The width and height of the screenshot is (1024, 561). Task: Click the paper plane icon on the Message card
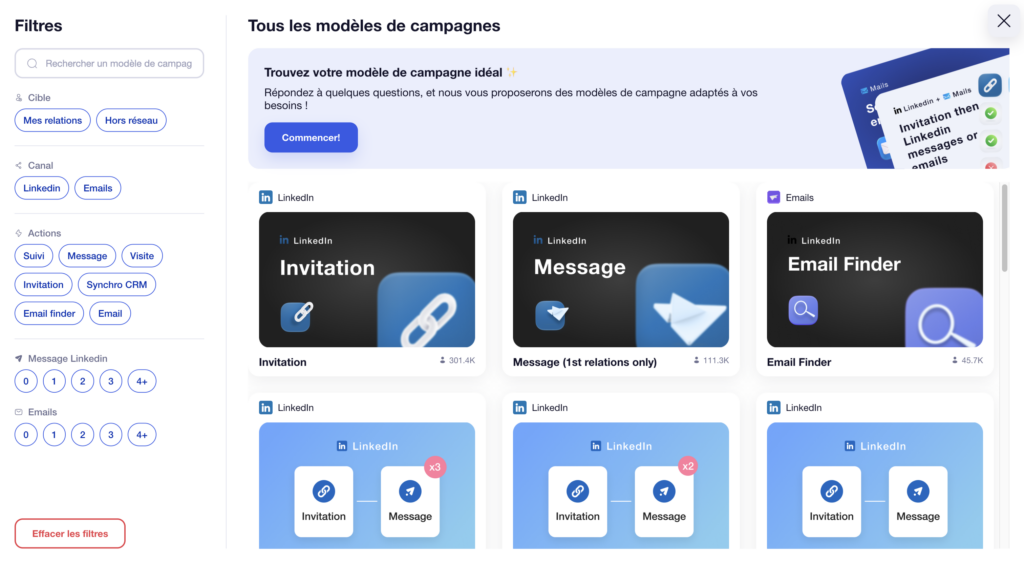[551, 315]
